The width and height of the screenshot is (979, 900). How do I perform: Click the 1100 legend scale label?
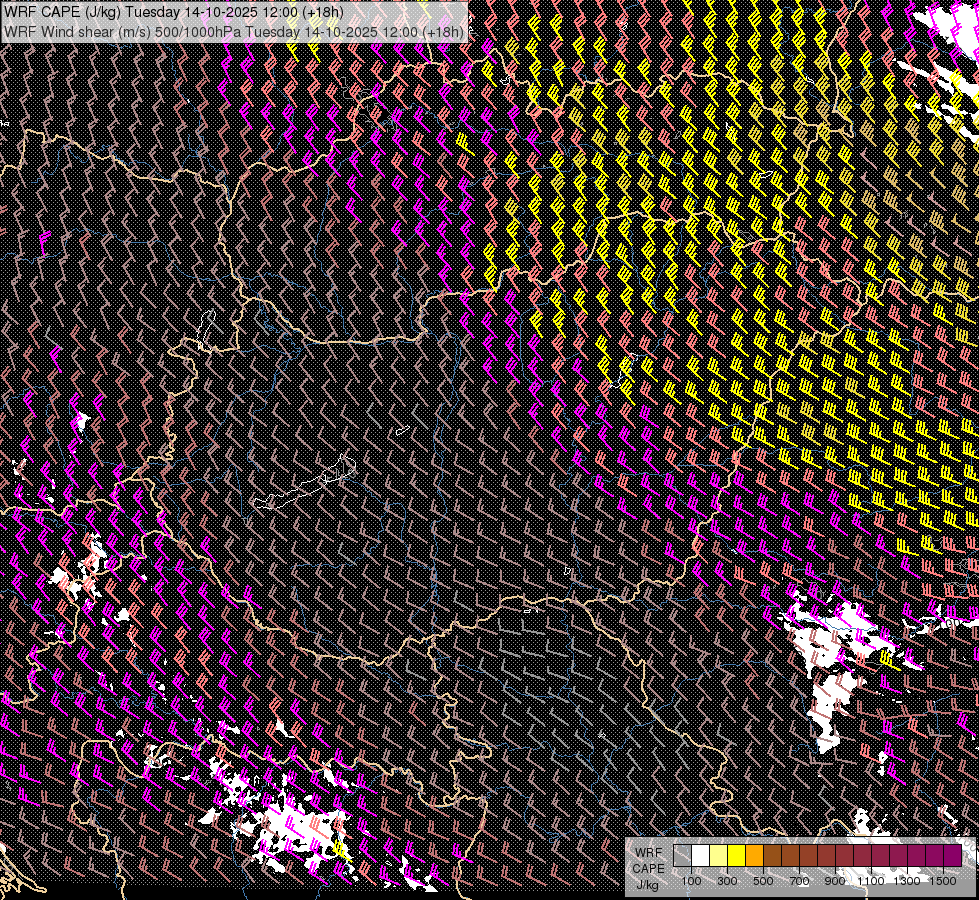pyautogui.click(x=871, y=881)
